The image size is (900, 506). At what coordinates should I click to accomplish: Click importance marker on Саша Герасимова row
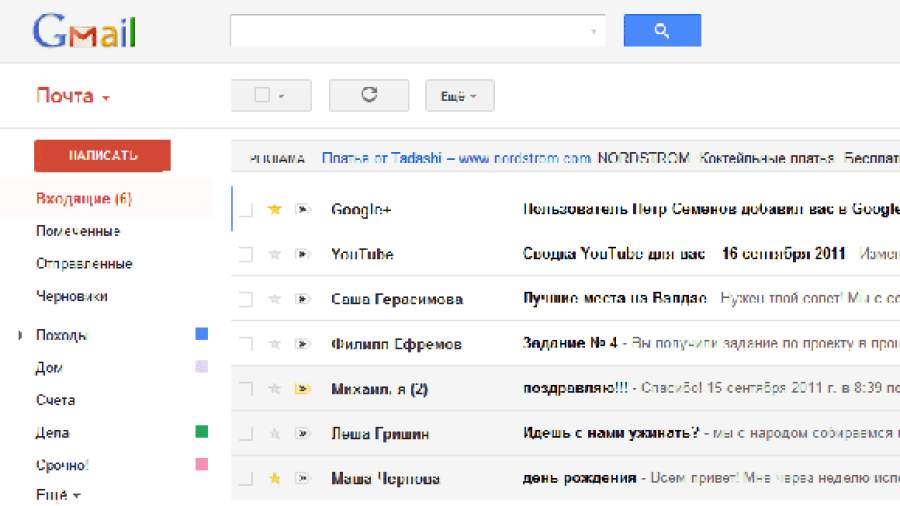coord(302,299)
